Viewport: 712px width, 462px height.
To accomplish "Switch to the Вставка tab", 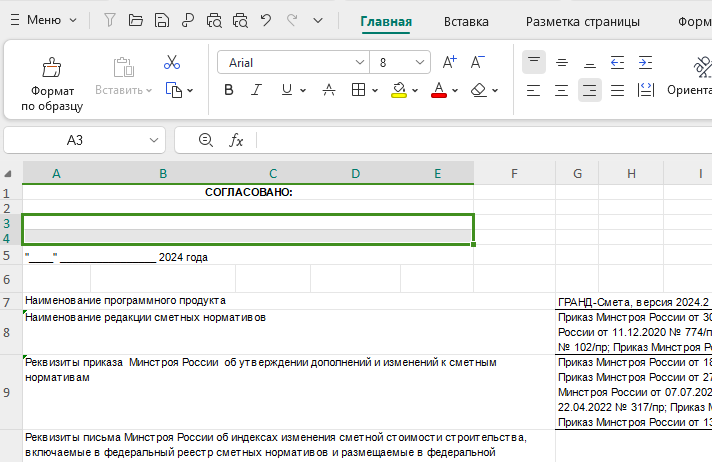I will click(466, 21).
